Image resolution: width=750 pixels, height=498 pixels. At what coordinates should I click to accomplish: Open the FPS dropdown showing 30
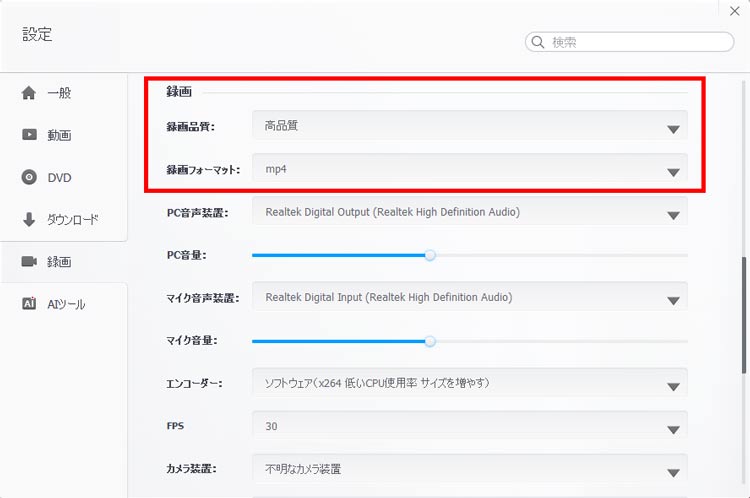(470, 426)
